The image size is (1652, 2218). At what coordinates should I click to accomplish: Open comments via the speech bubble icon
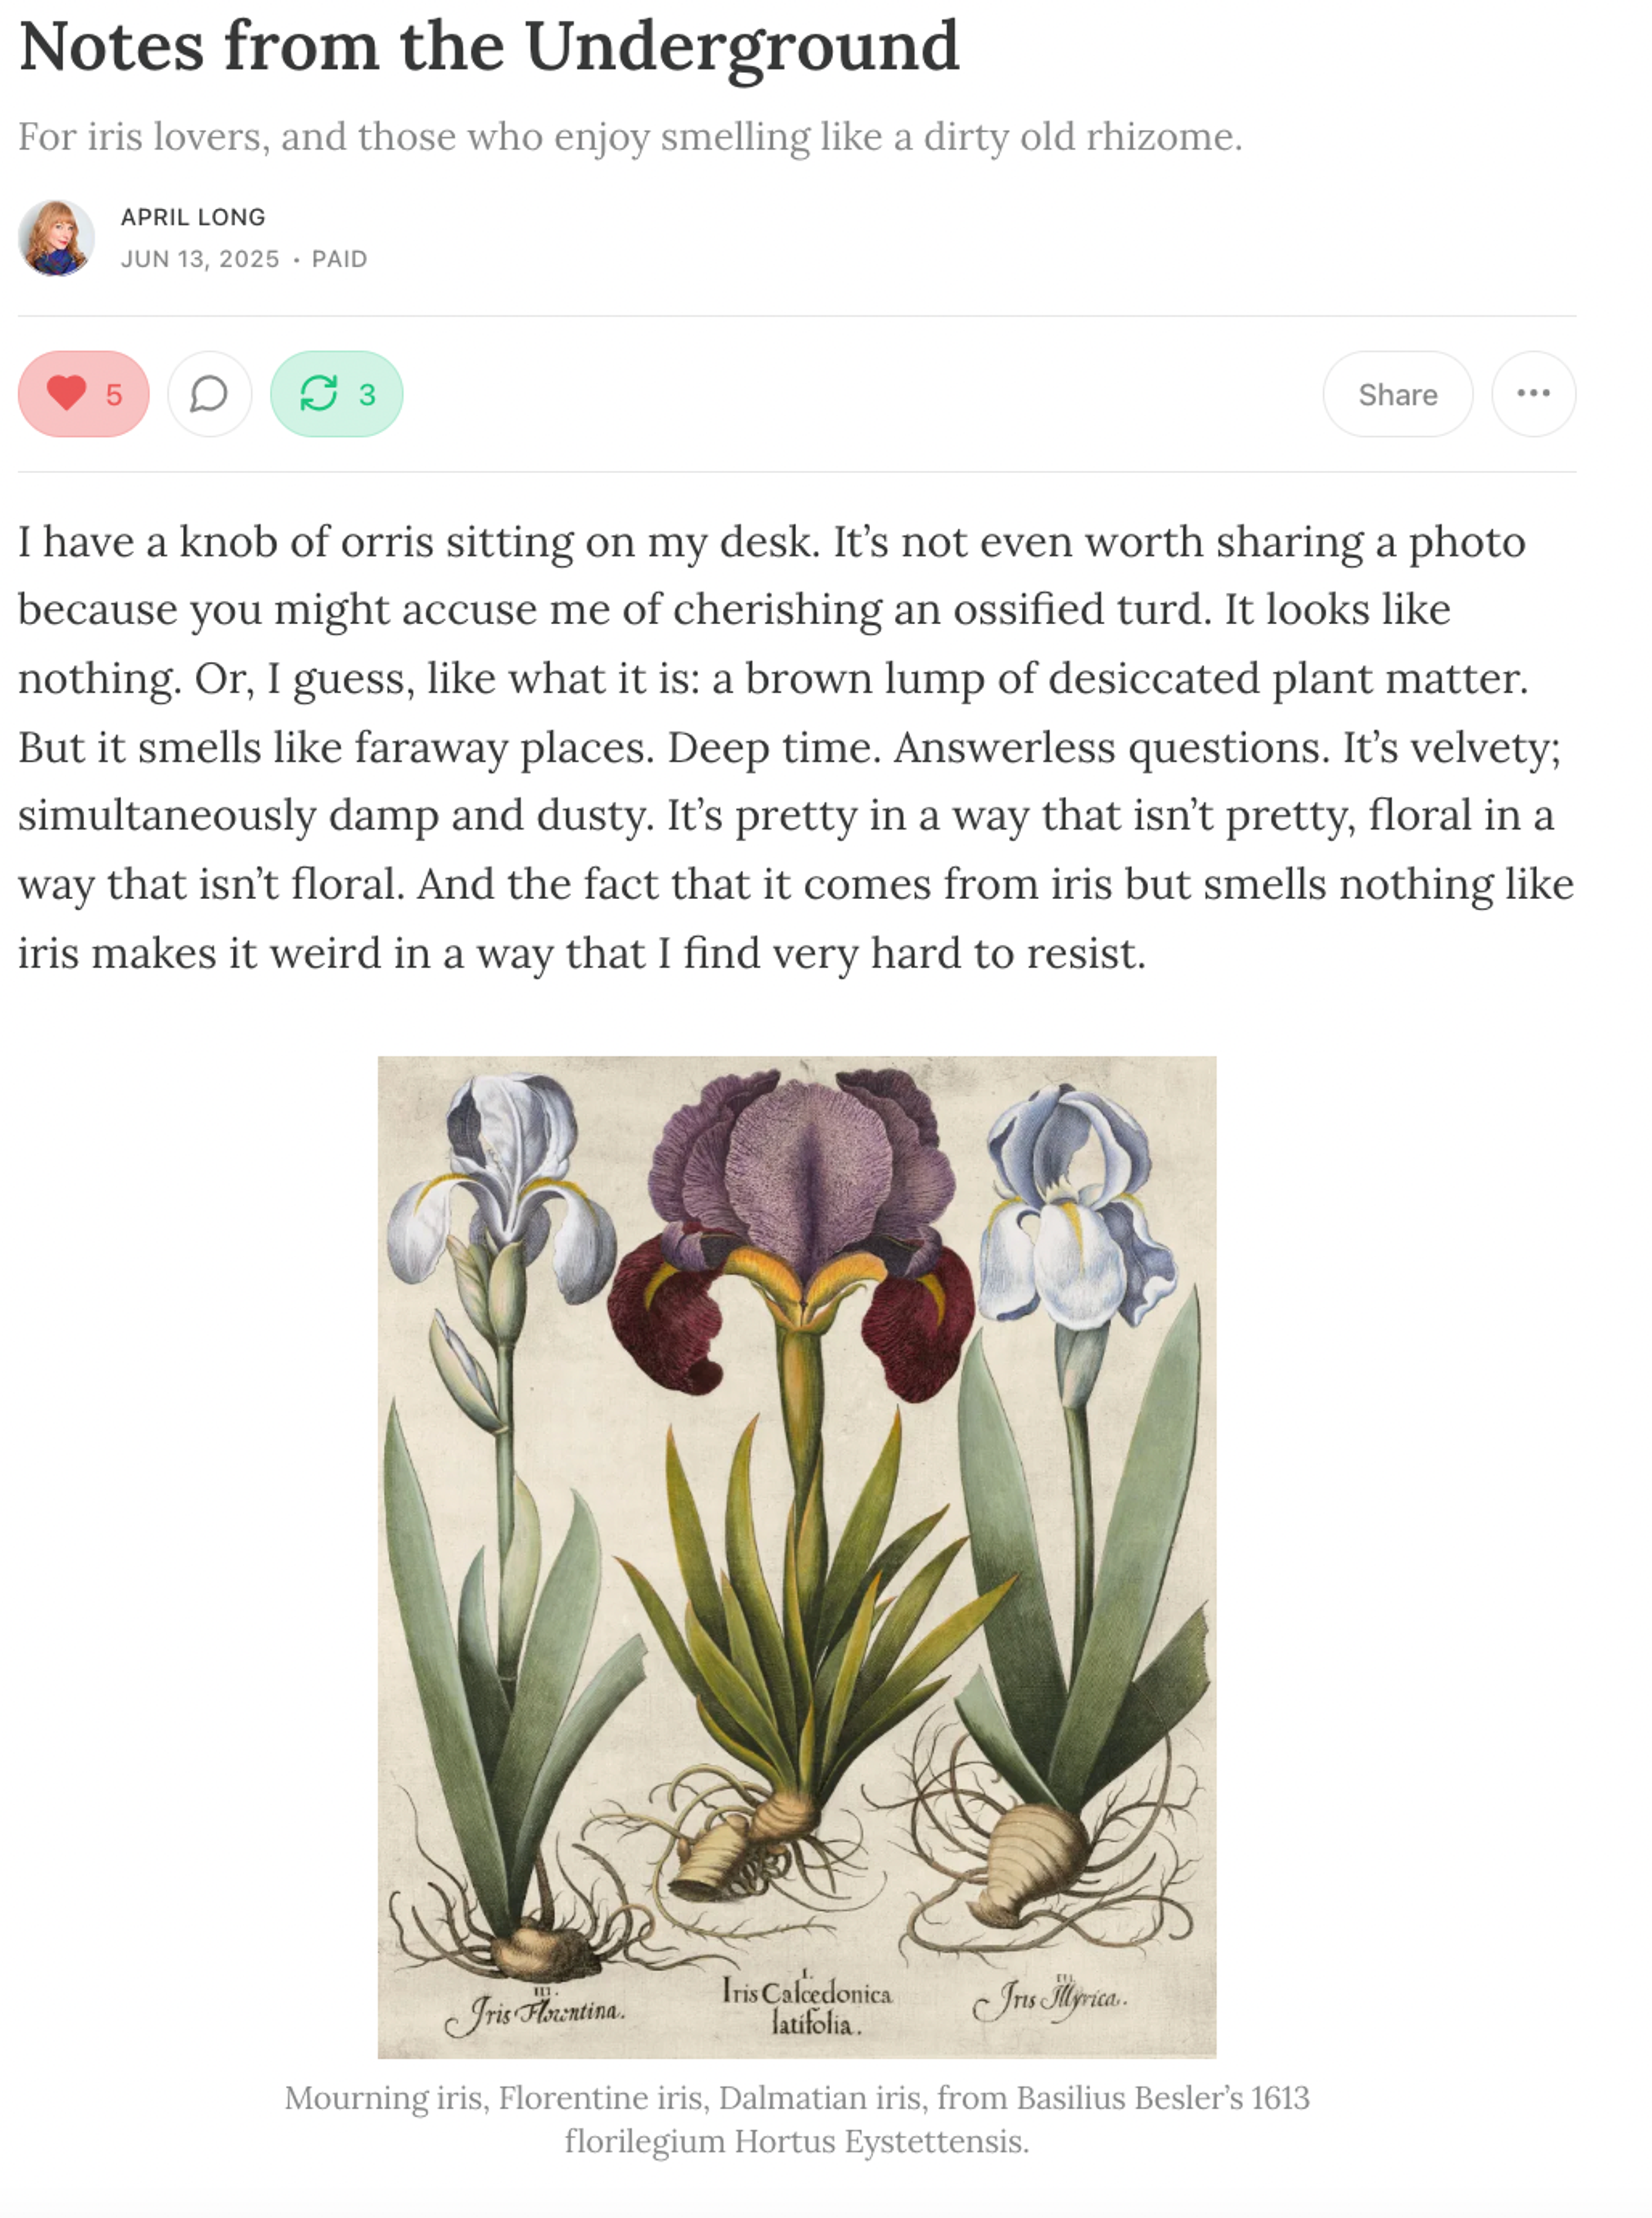point(210,394)
